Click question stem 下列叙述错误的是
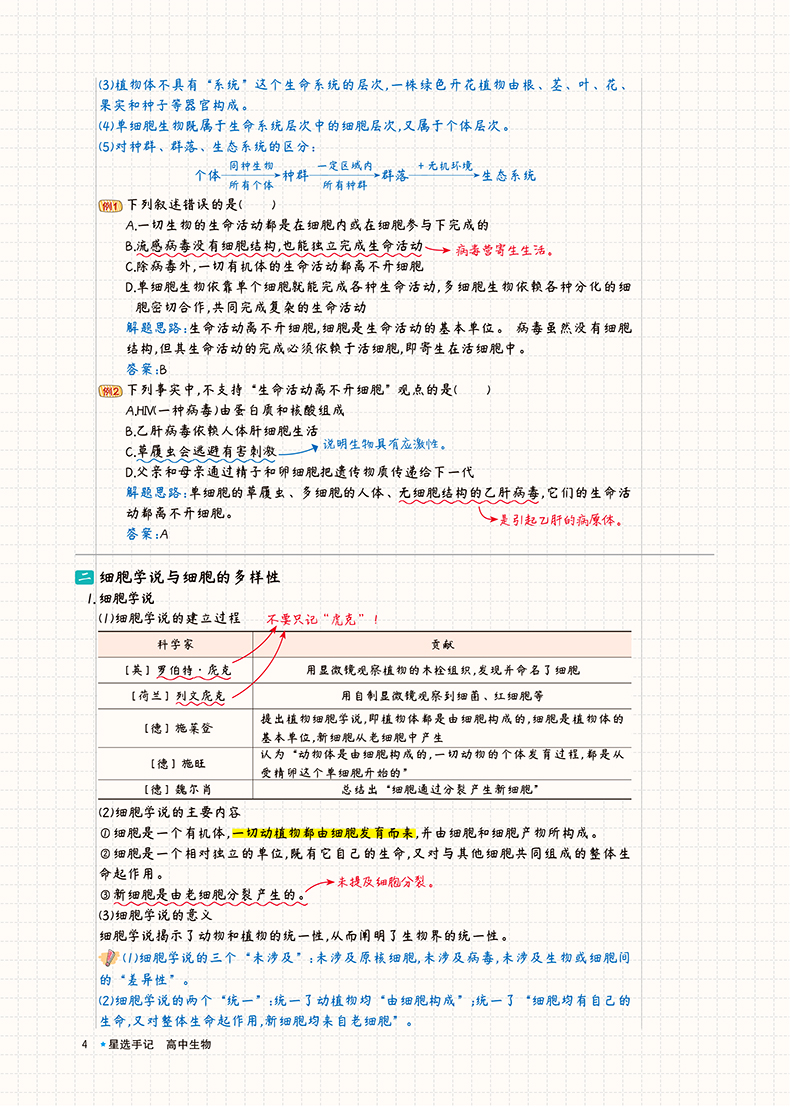The height and width of the screenshot is (1107, 790). coord(202,205)
